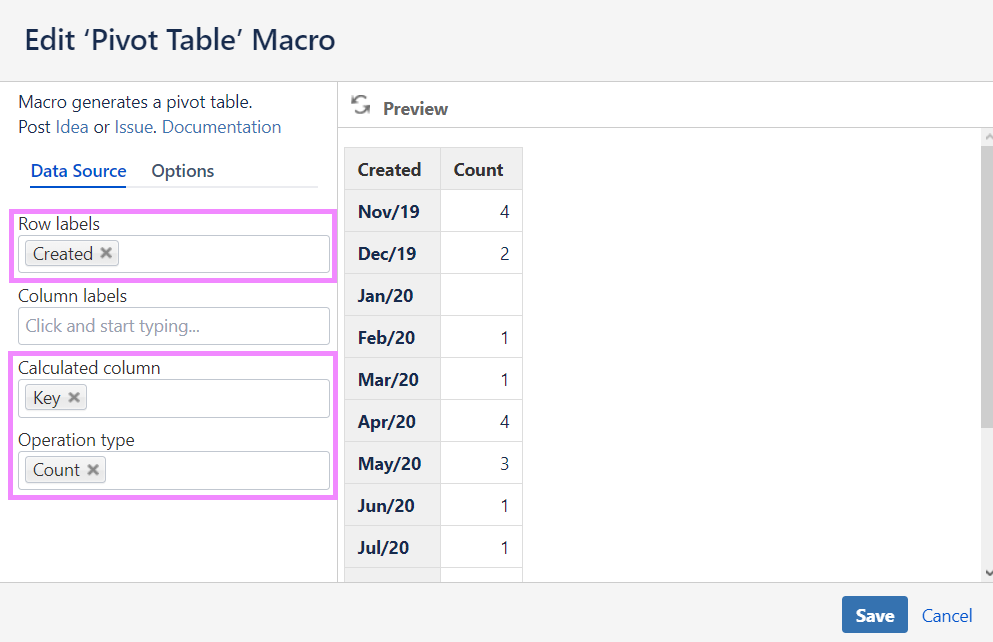The width and height of the screenshot is (993, 642).
Task: Cancel editing the macro
Action: point(947,616)
